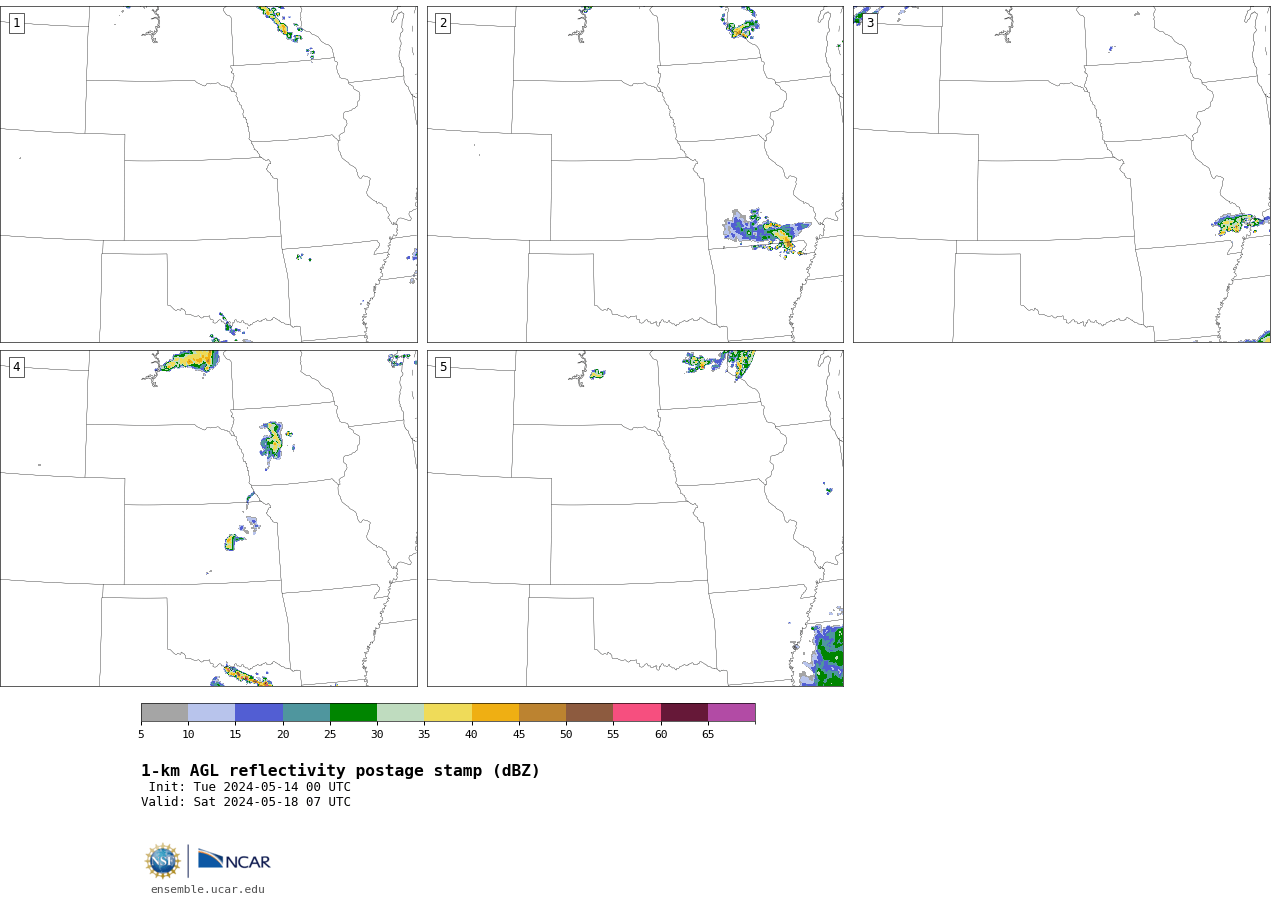Open postage stamp map number 2

click(635, 175)
